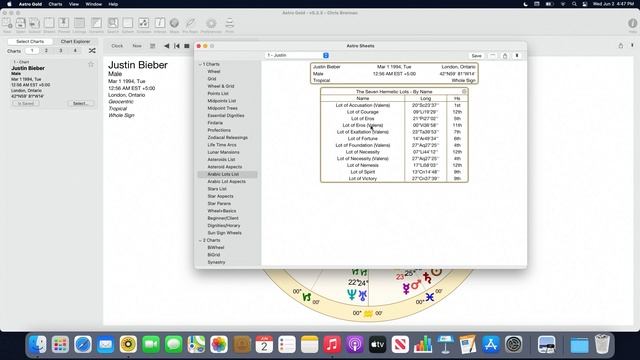
Task: Open the Eclipses toolbar icon
Action: tap(144, 24)
